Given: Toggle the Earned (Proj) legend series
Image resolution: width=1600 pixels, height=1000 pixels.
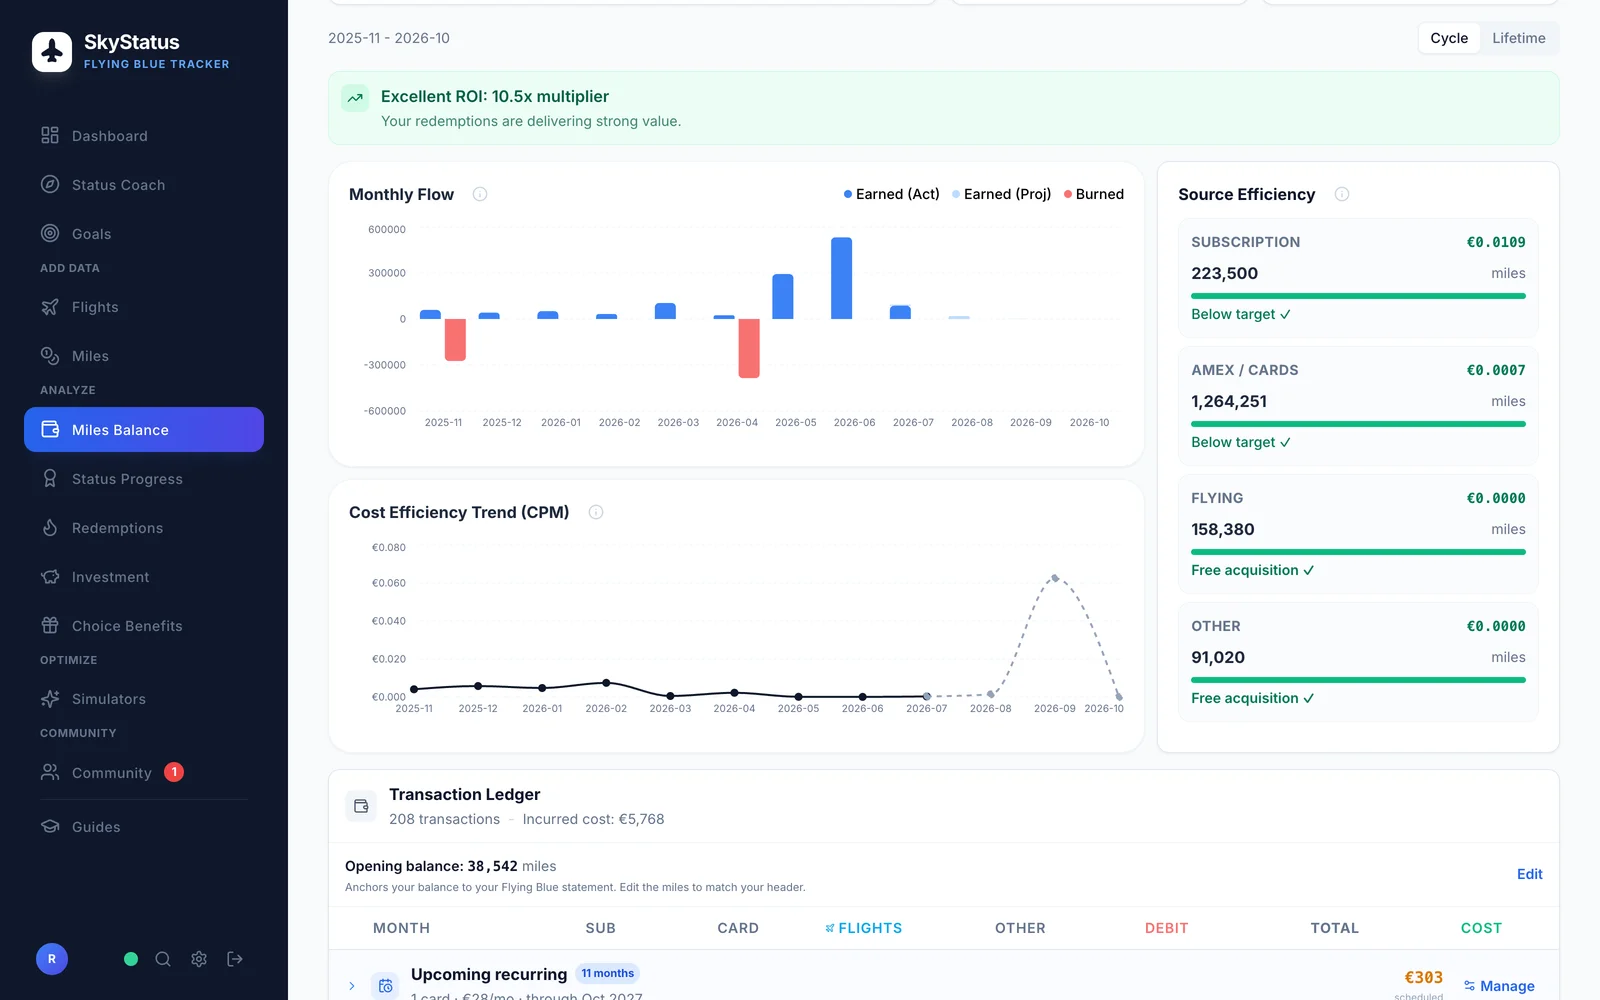Looking at the screenshot, I should click(1002, 194).
